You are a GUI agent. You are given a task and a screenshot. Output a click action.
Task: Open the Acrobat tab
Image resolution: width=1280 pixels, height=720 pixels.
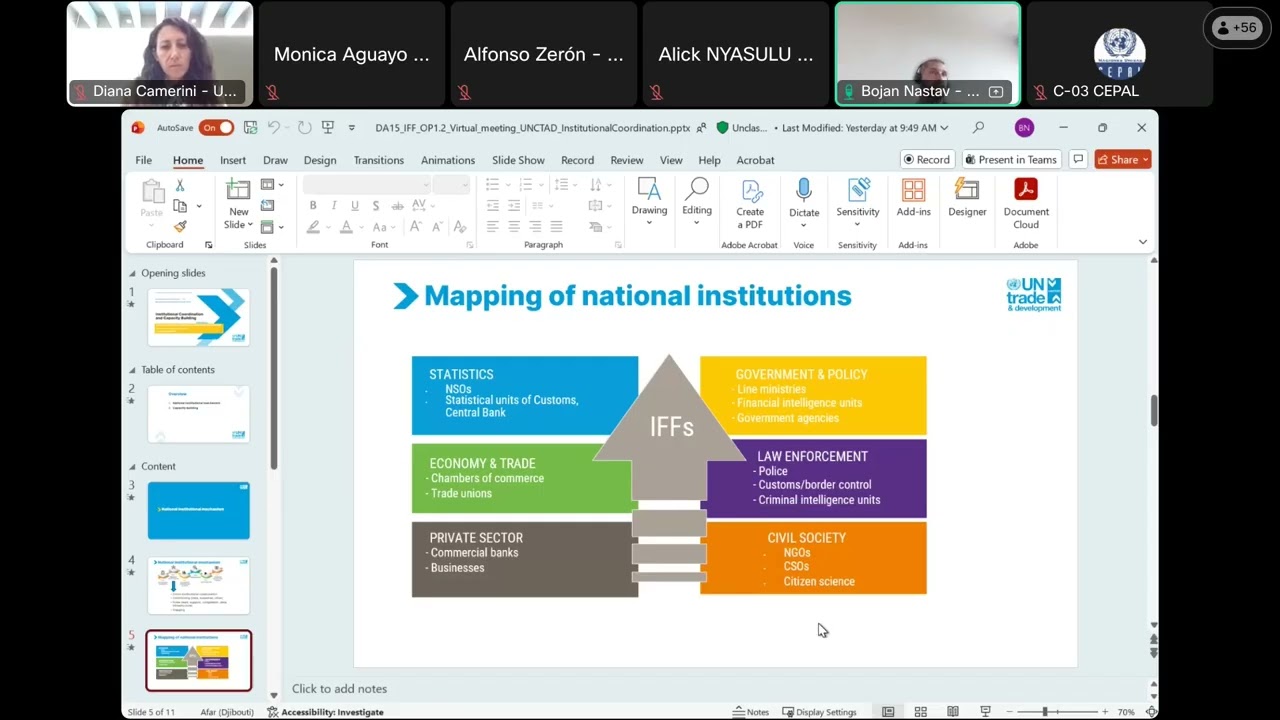click(x=755, y=160)
